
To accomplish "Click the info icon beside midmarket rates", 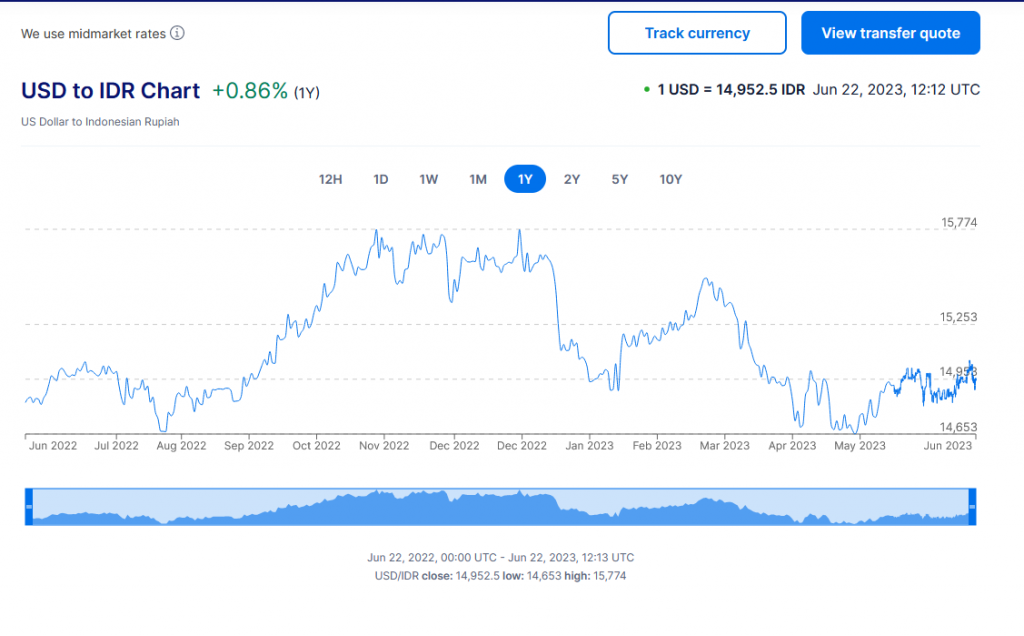I will point(177,33).
